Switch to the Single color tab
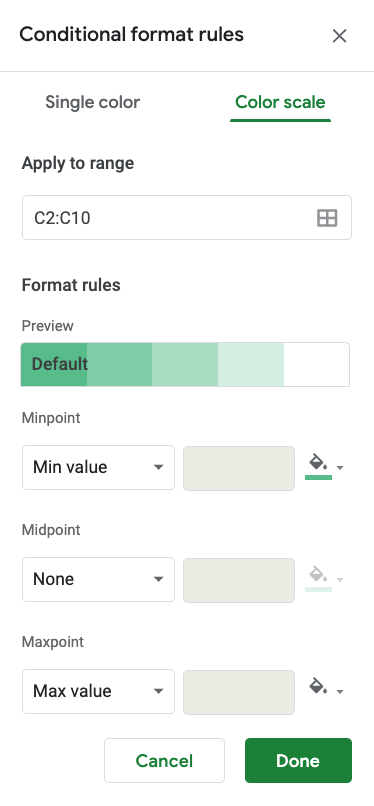Image resolution: width=374 pixels, height=806 pixels. [x=92, y=102]
